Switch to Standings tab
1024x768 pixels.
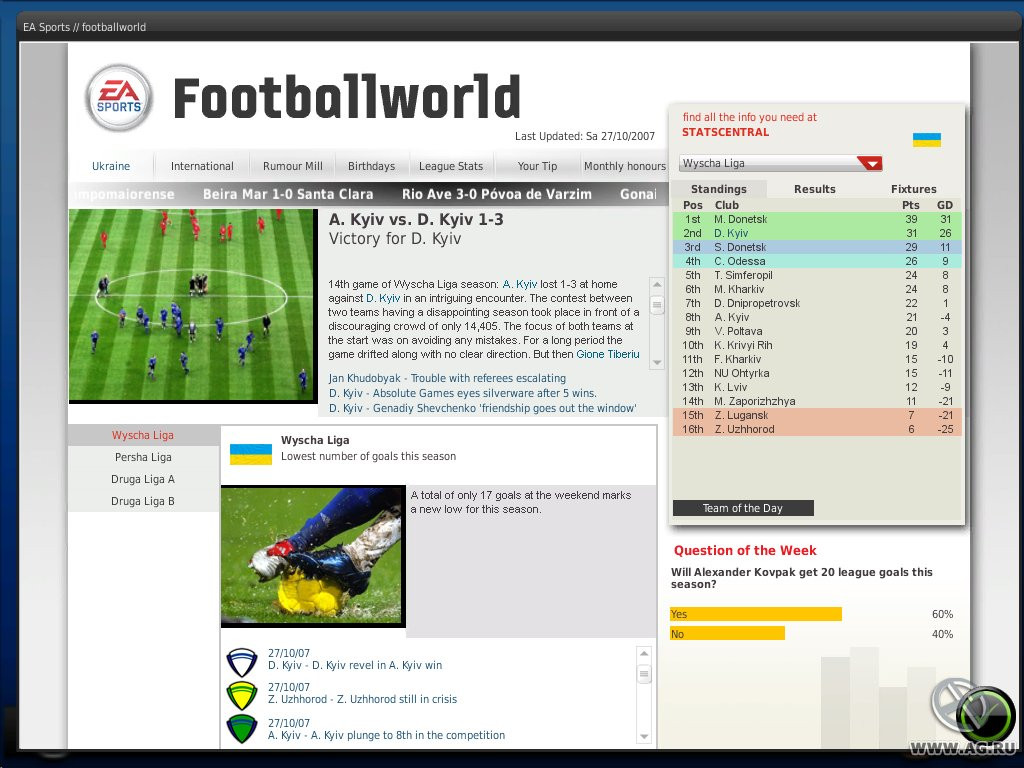(x=718, y=189)
